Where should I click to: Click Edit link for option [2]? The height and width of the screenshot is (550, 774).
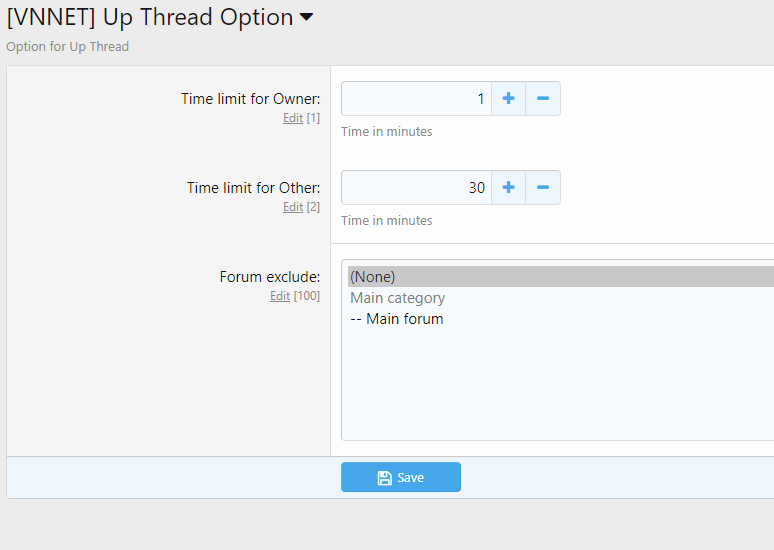click(x=292, y=207)
